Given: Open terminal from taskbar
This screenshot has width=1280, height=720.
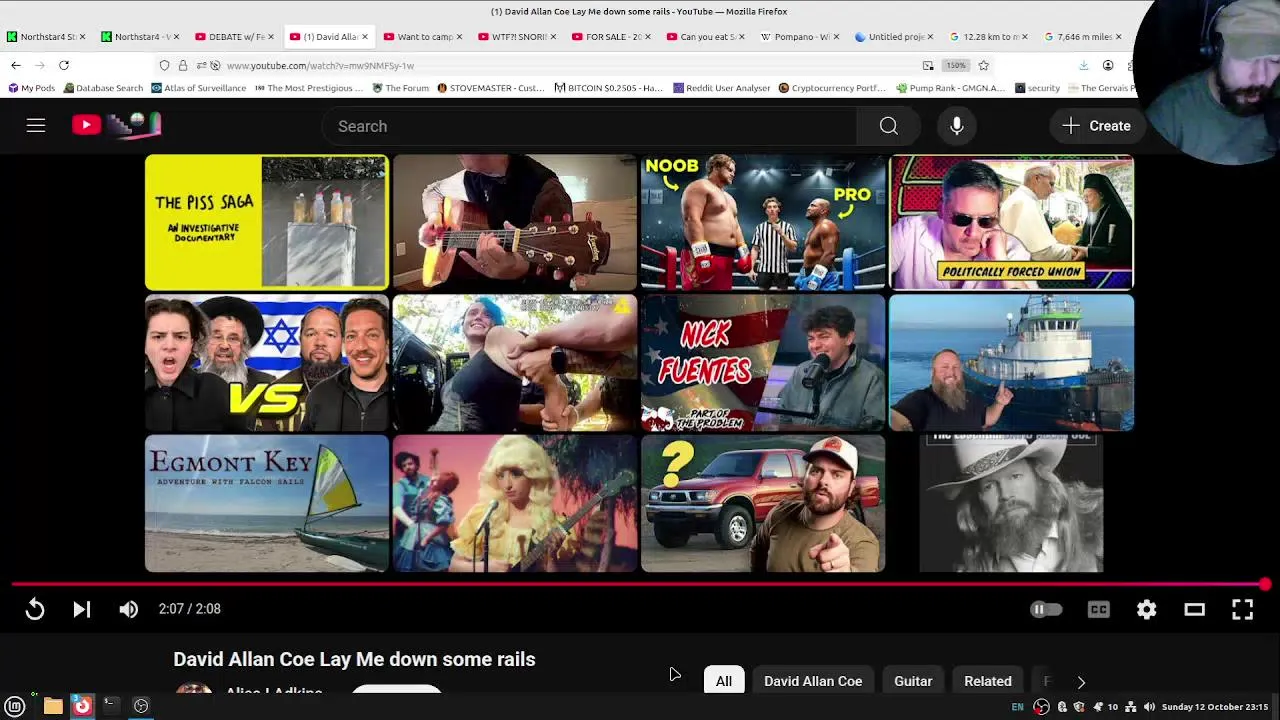Looking at the screenshot, I should click(x=111, y=706).
